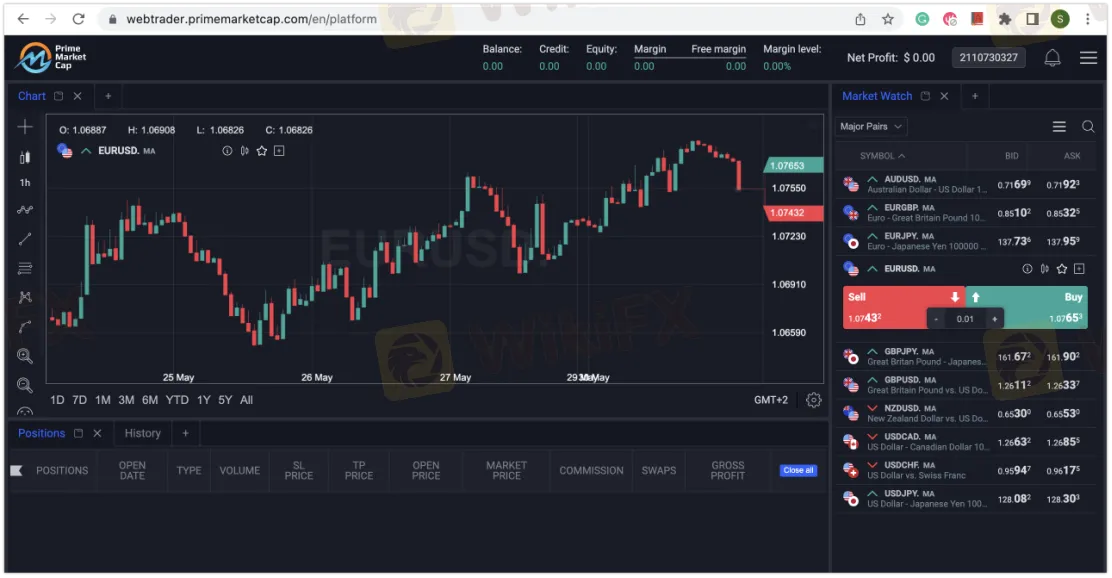Zoom in on the chart
Screen dimensions: 1112x578
tap(25, 356)
